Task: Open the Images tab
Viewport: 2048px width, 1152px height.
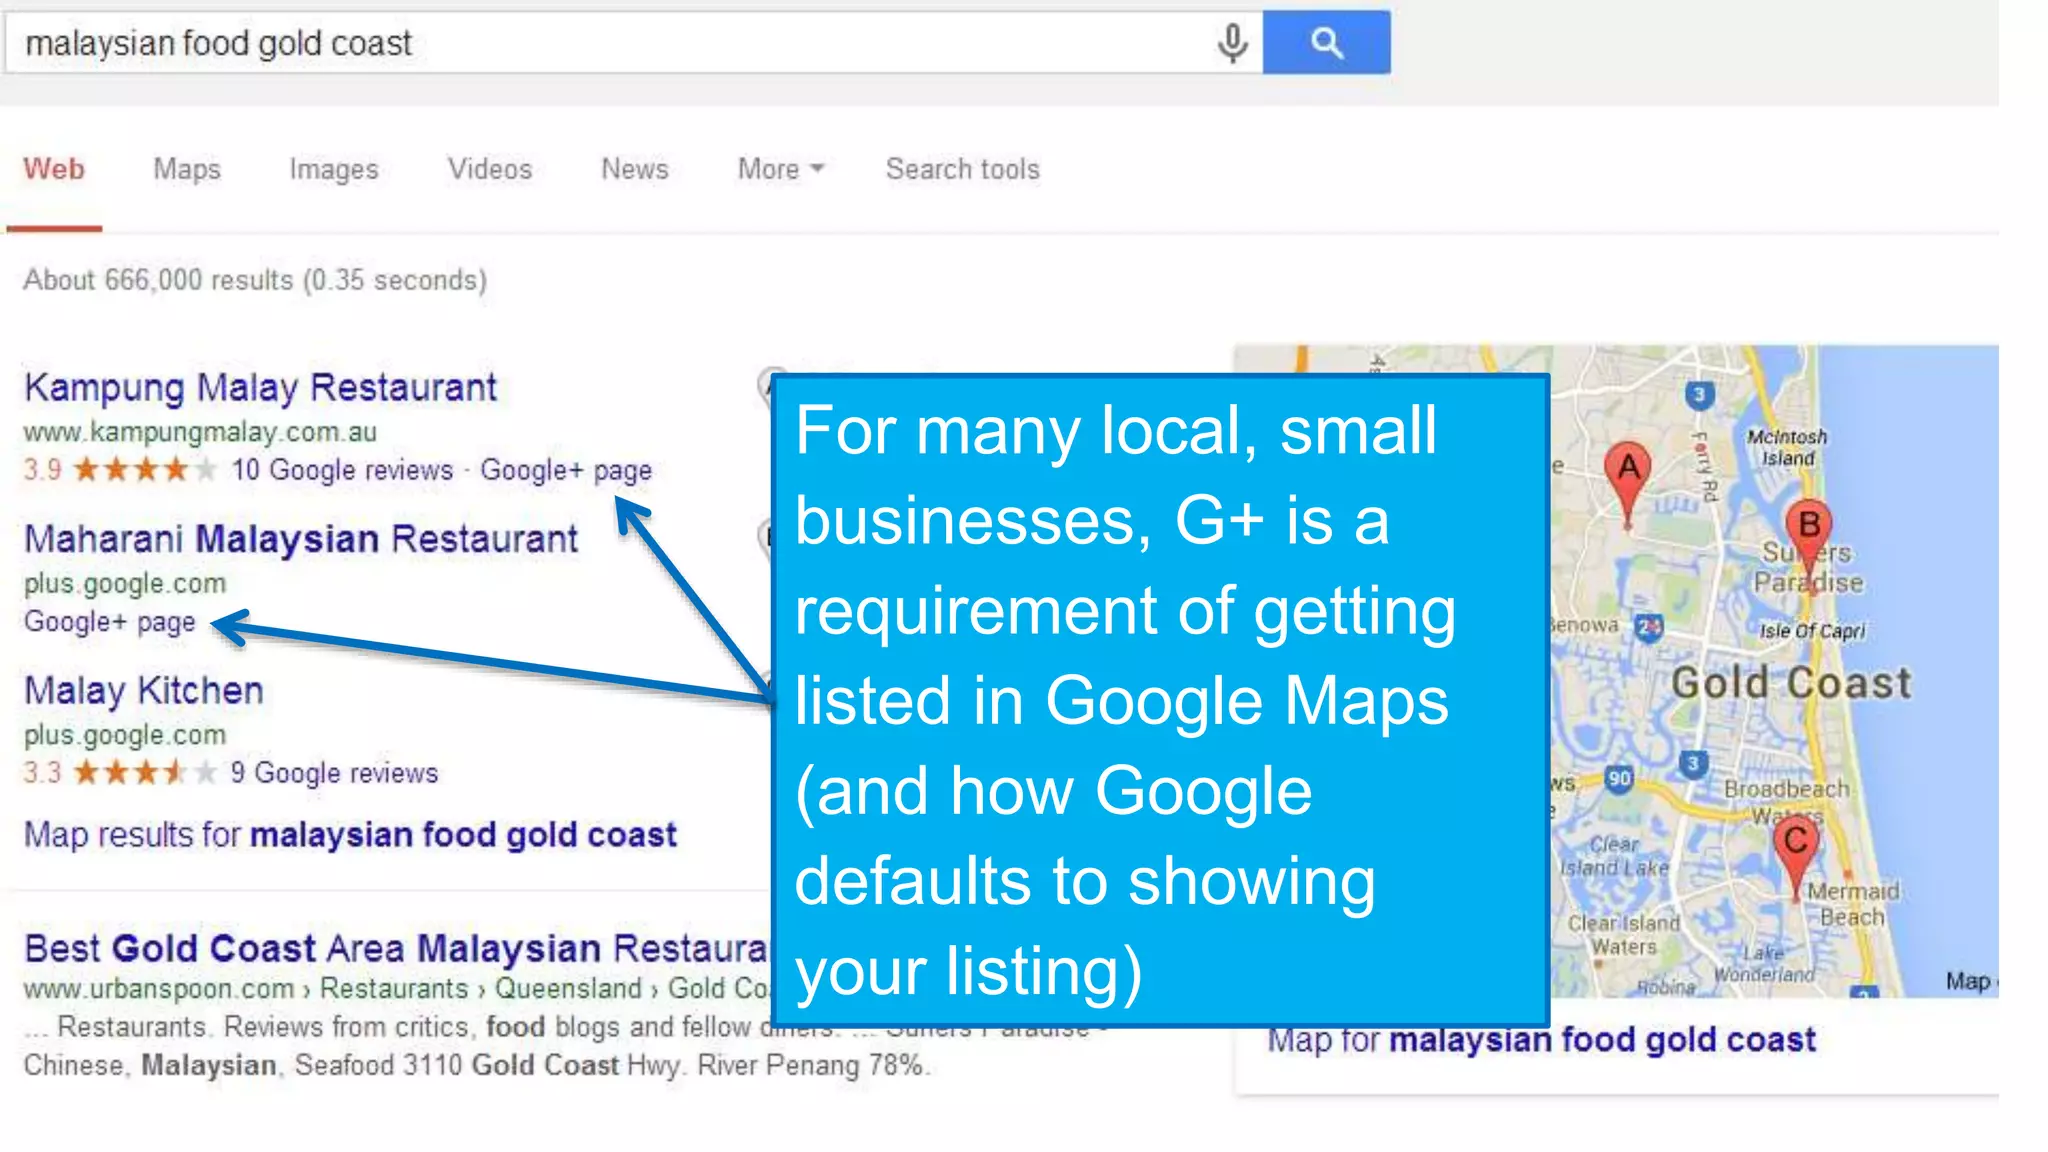Action: [334, 170]
